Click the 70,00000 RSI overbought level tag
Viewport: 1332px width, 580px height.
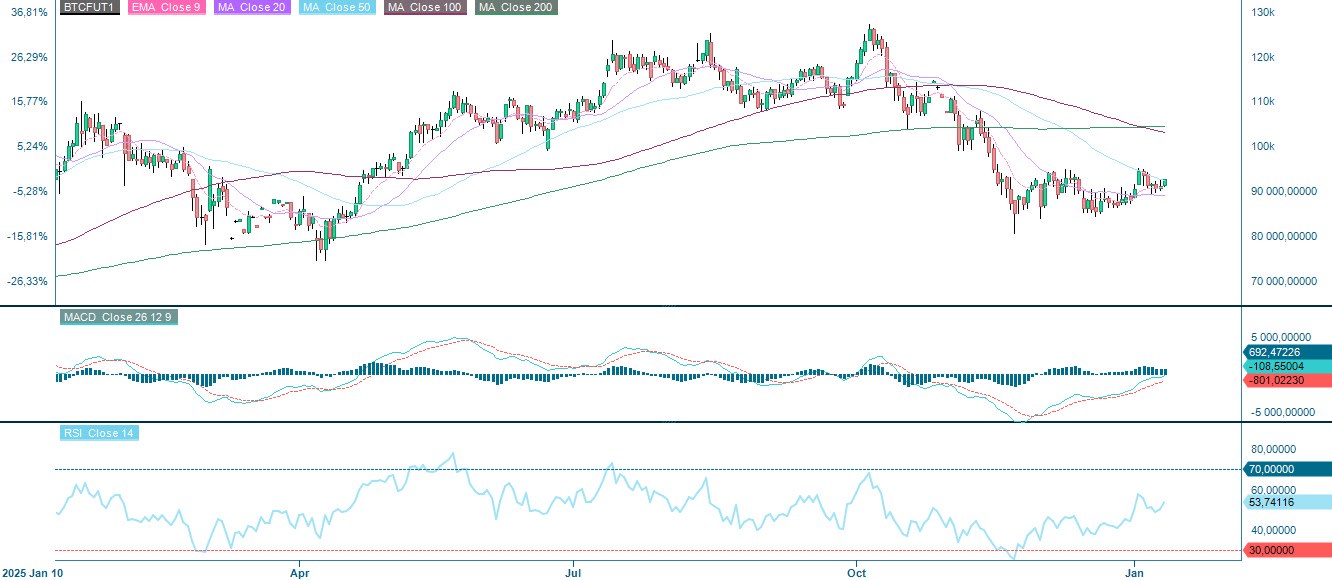[x=1287, y=469]
